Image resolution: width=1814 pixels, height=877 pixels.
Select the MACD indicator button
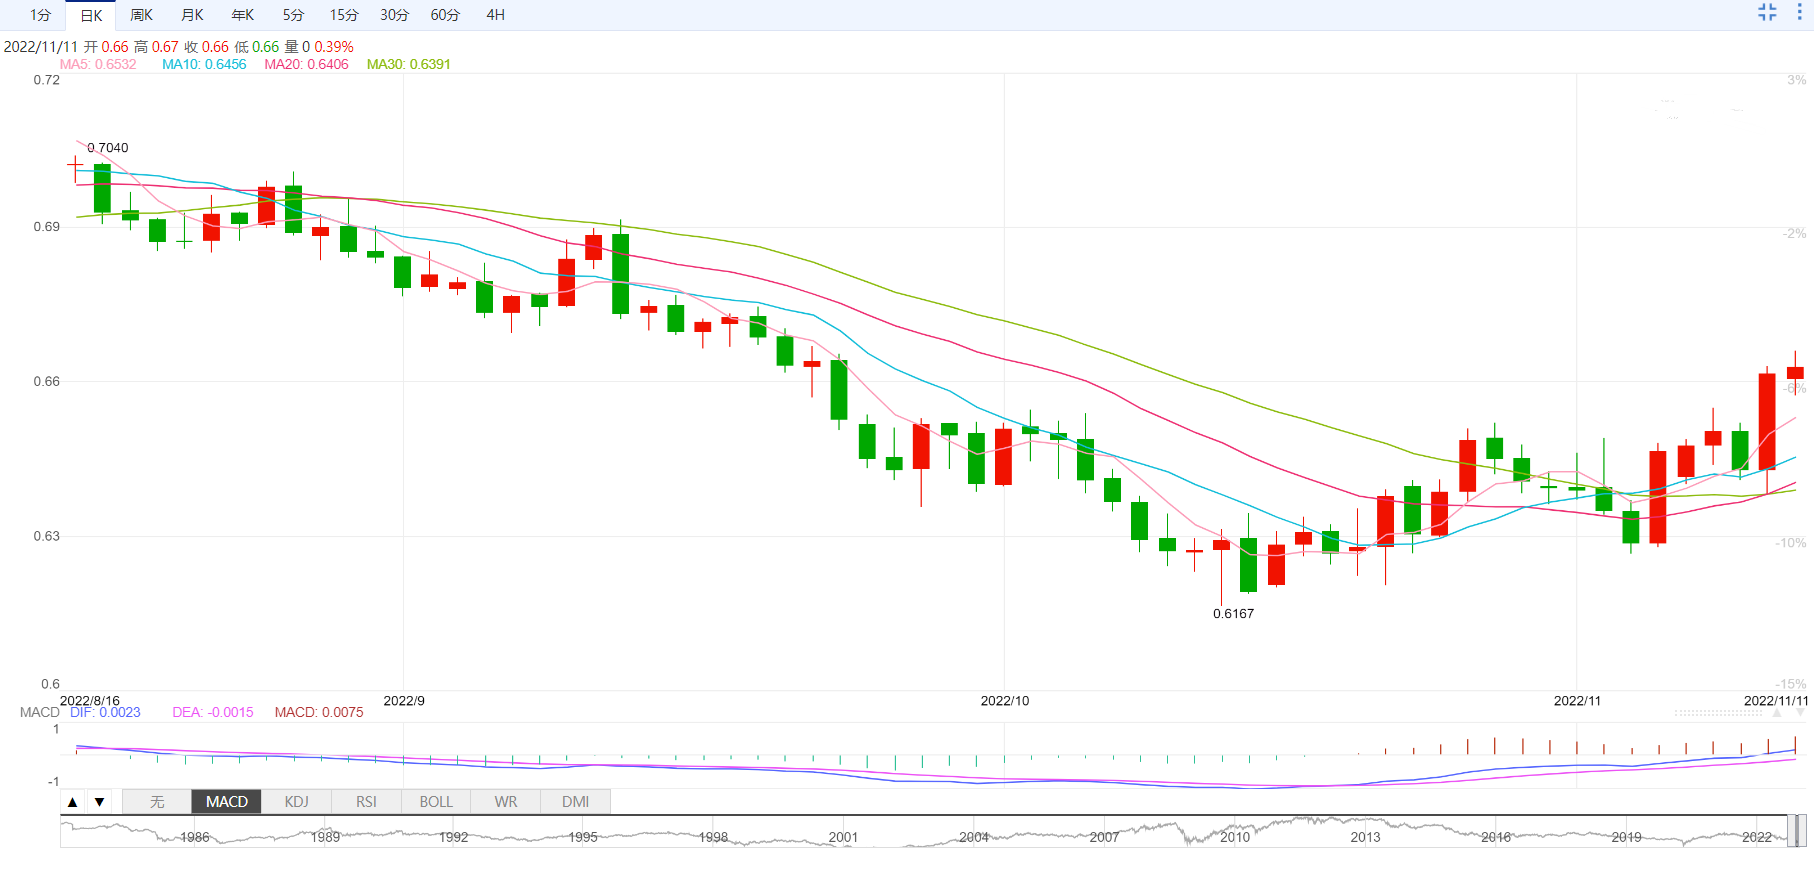click(227, 802)
